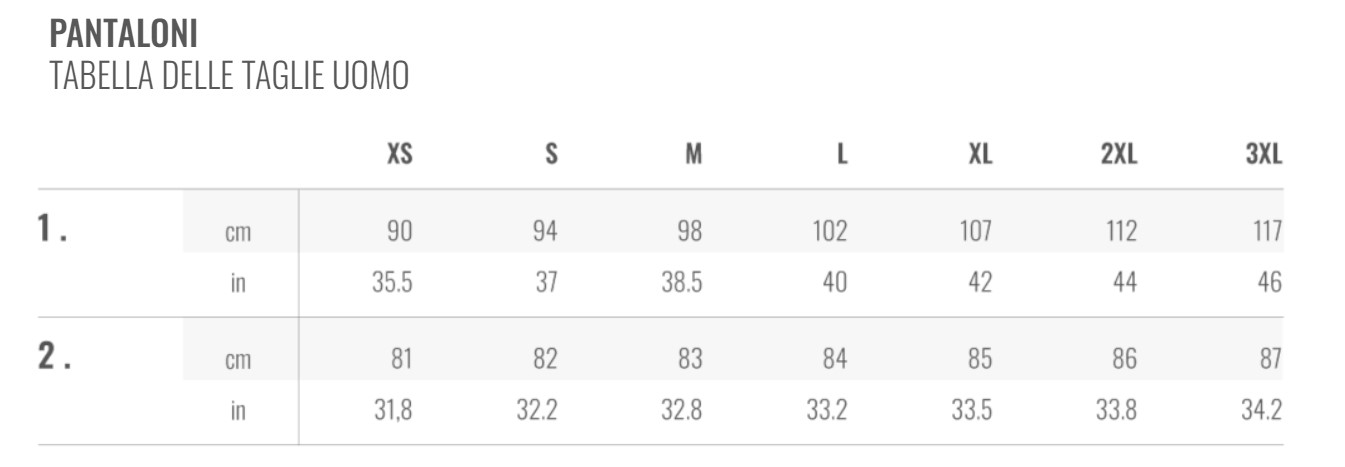The image size is (1345, 467).
Task: Select the 44 inch value for 2XL
Action: click(x=1124, y=283)
